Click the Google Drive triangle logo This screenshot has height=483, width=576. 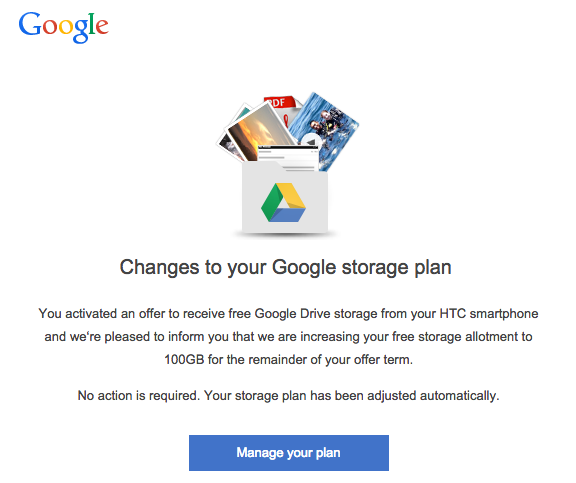[x=283, y=202]
